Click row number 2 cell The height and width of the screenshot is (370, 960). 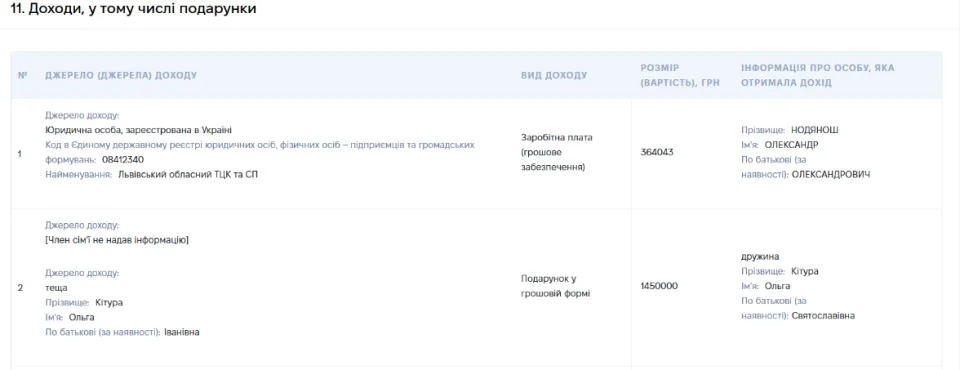click(20, 287)
